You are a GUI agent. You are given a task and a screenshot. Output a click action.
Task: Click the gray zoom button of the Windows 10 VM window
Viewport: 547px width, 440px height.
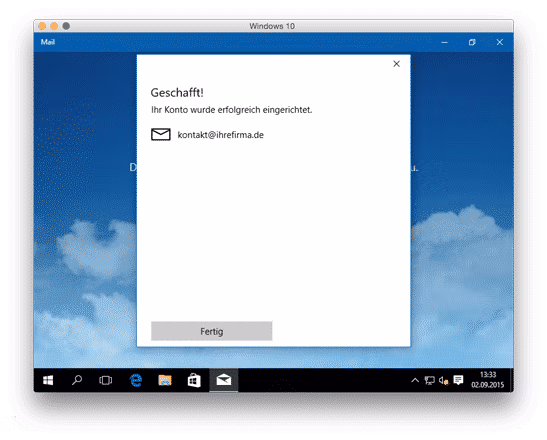click(x=66, y=26)
